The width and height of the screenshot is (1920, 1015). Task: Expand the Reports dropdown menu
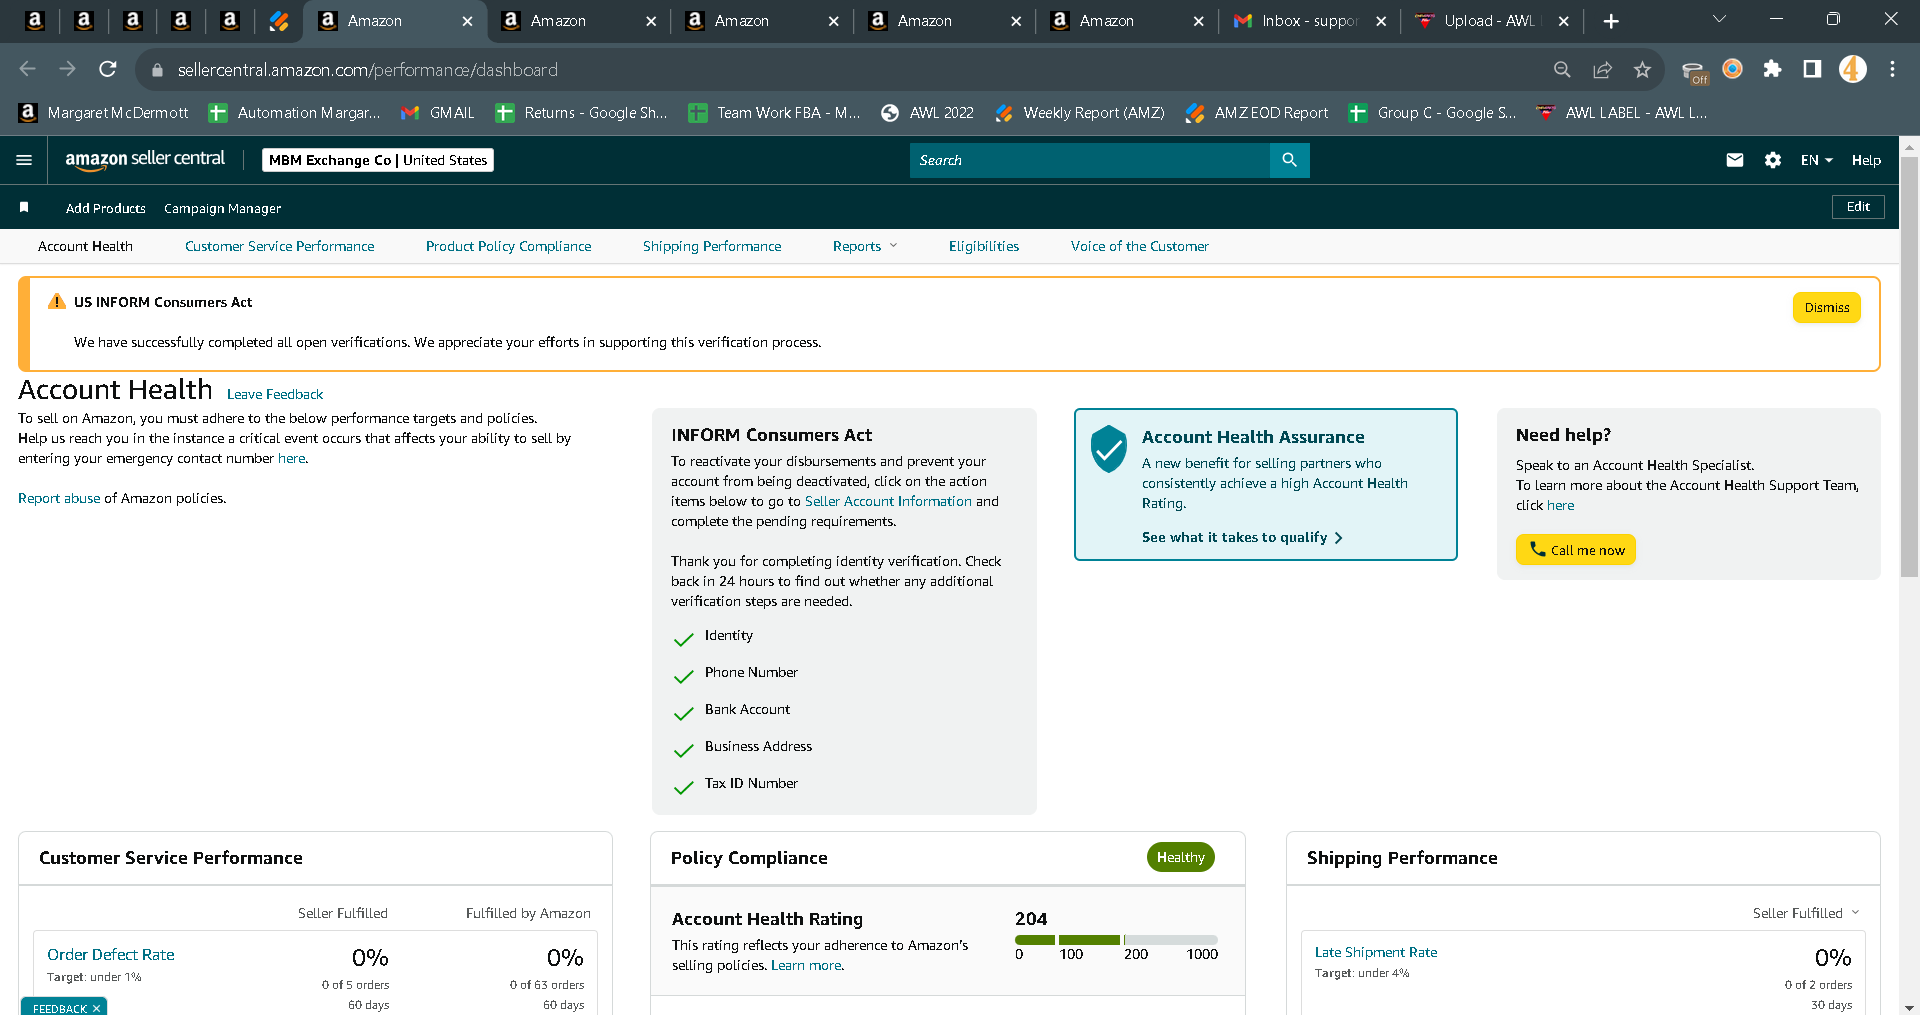[x=865, y=246]
